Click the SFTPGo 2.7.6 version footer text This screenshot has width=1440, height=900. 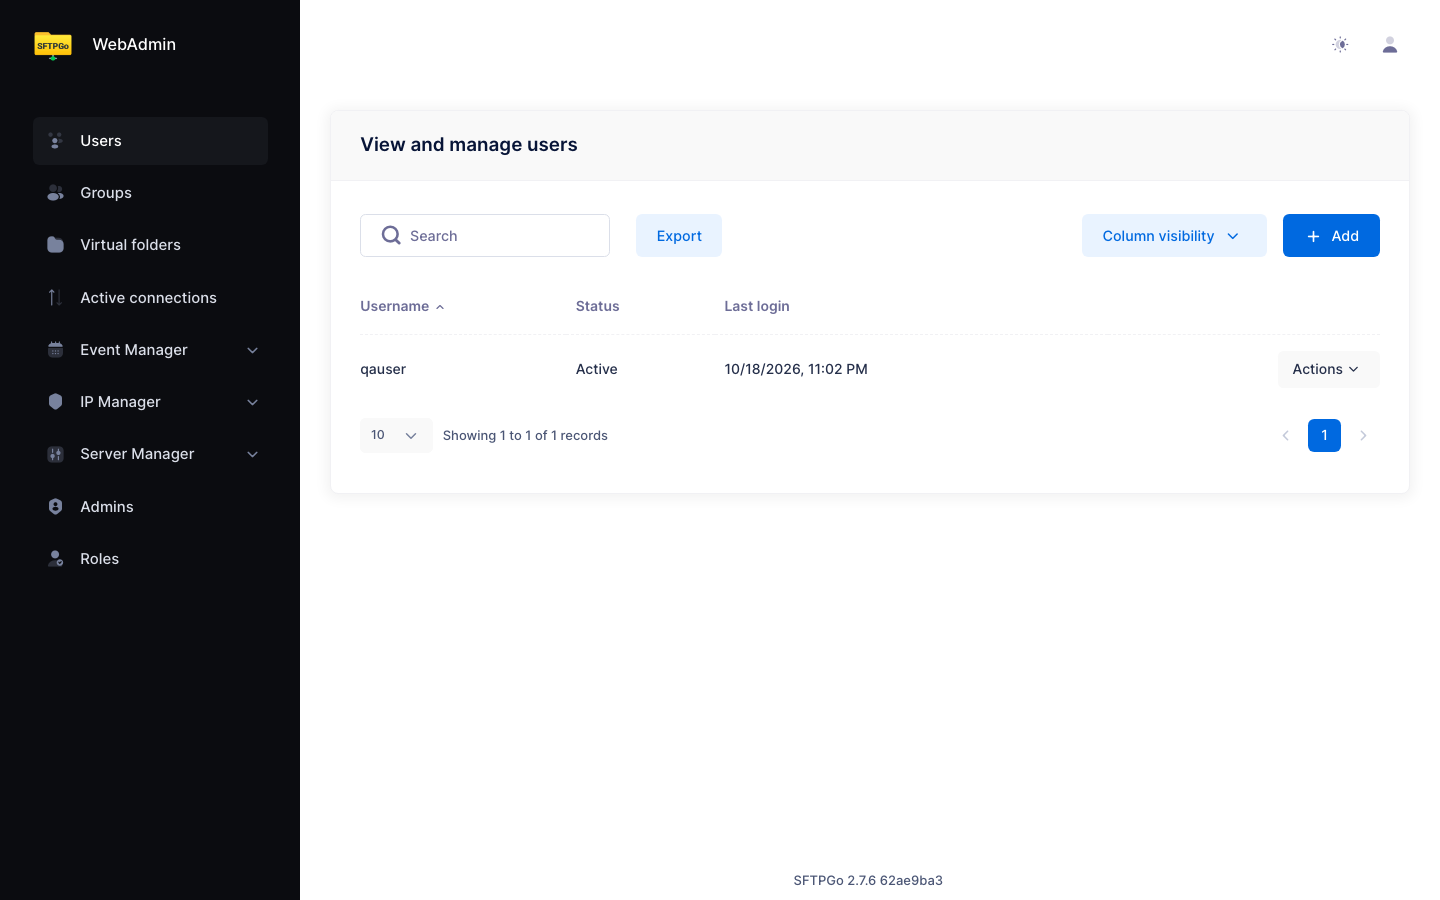click(868, 880)
